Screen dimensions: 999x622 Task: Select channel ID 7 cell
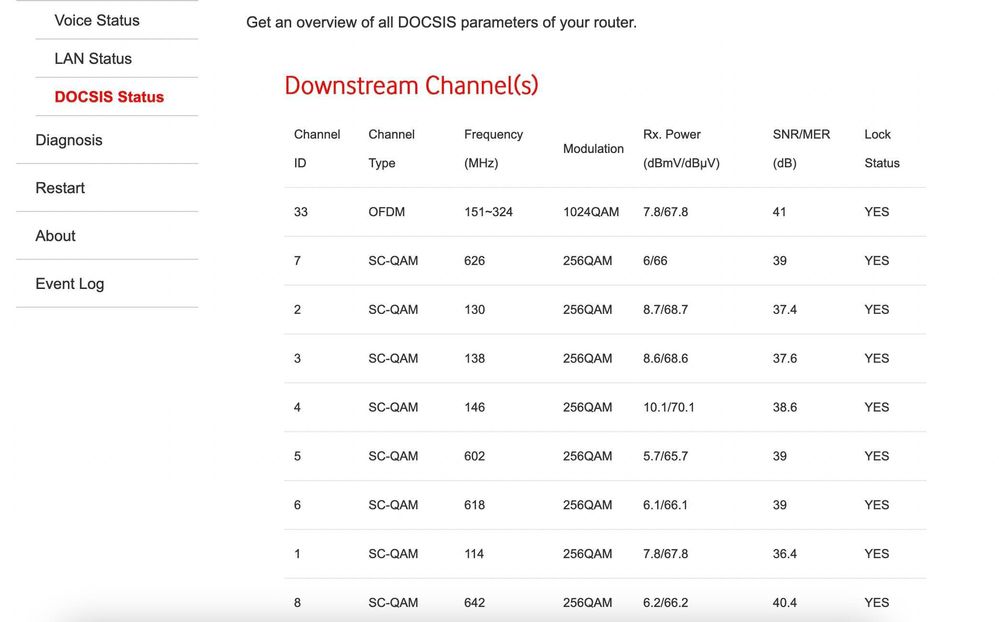click(297, 261)
